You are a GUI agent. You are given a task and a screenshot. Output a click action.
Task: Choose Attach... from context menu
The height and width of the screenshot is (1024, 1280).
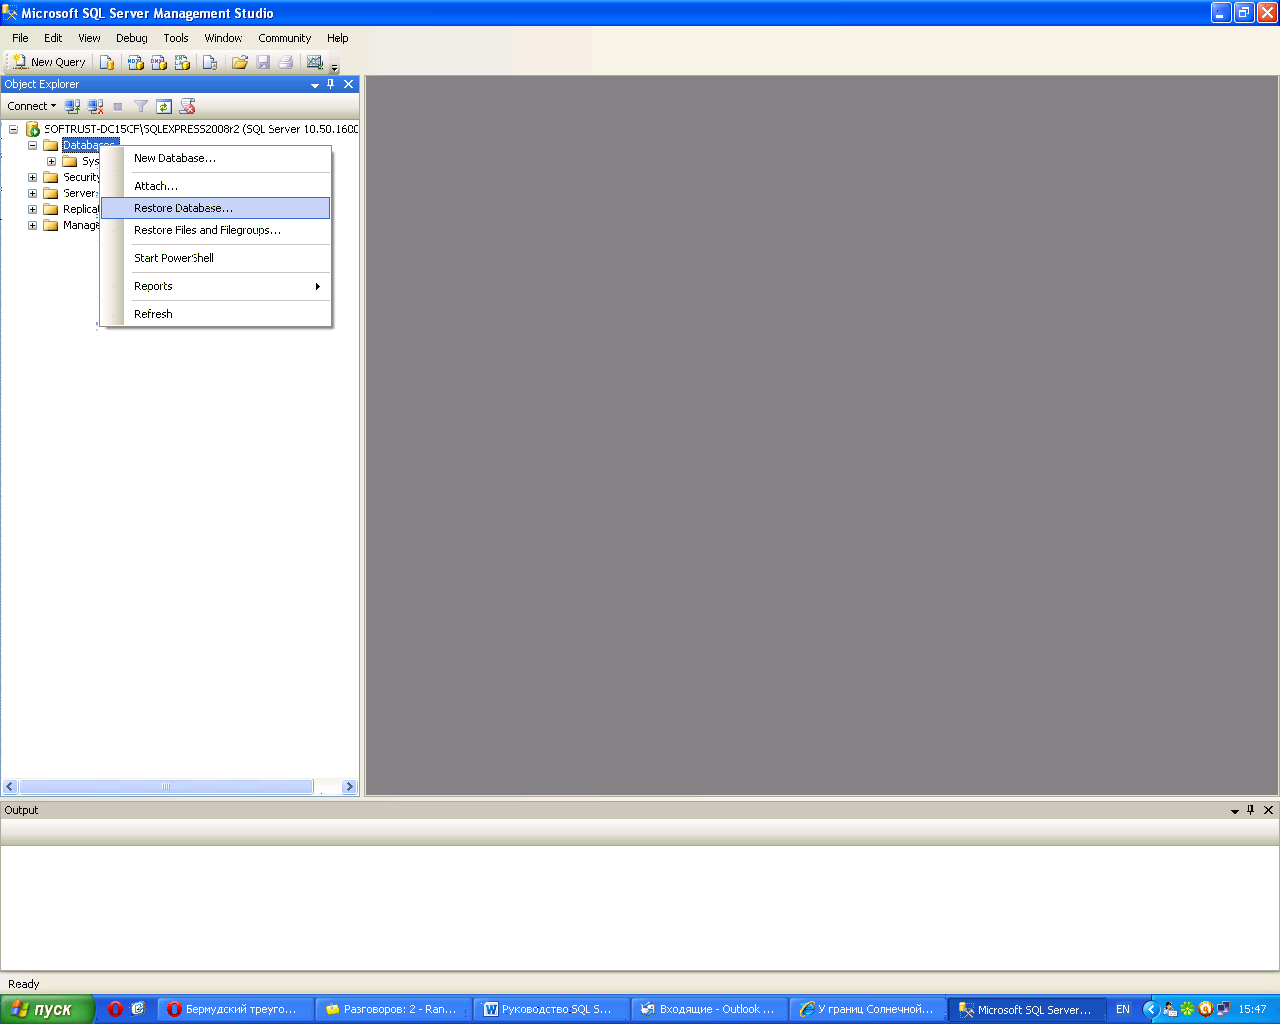pos(216,186)
